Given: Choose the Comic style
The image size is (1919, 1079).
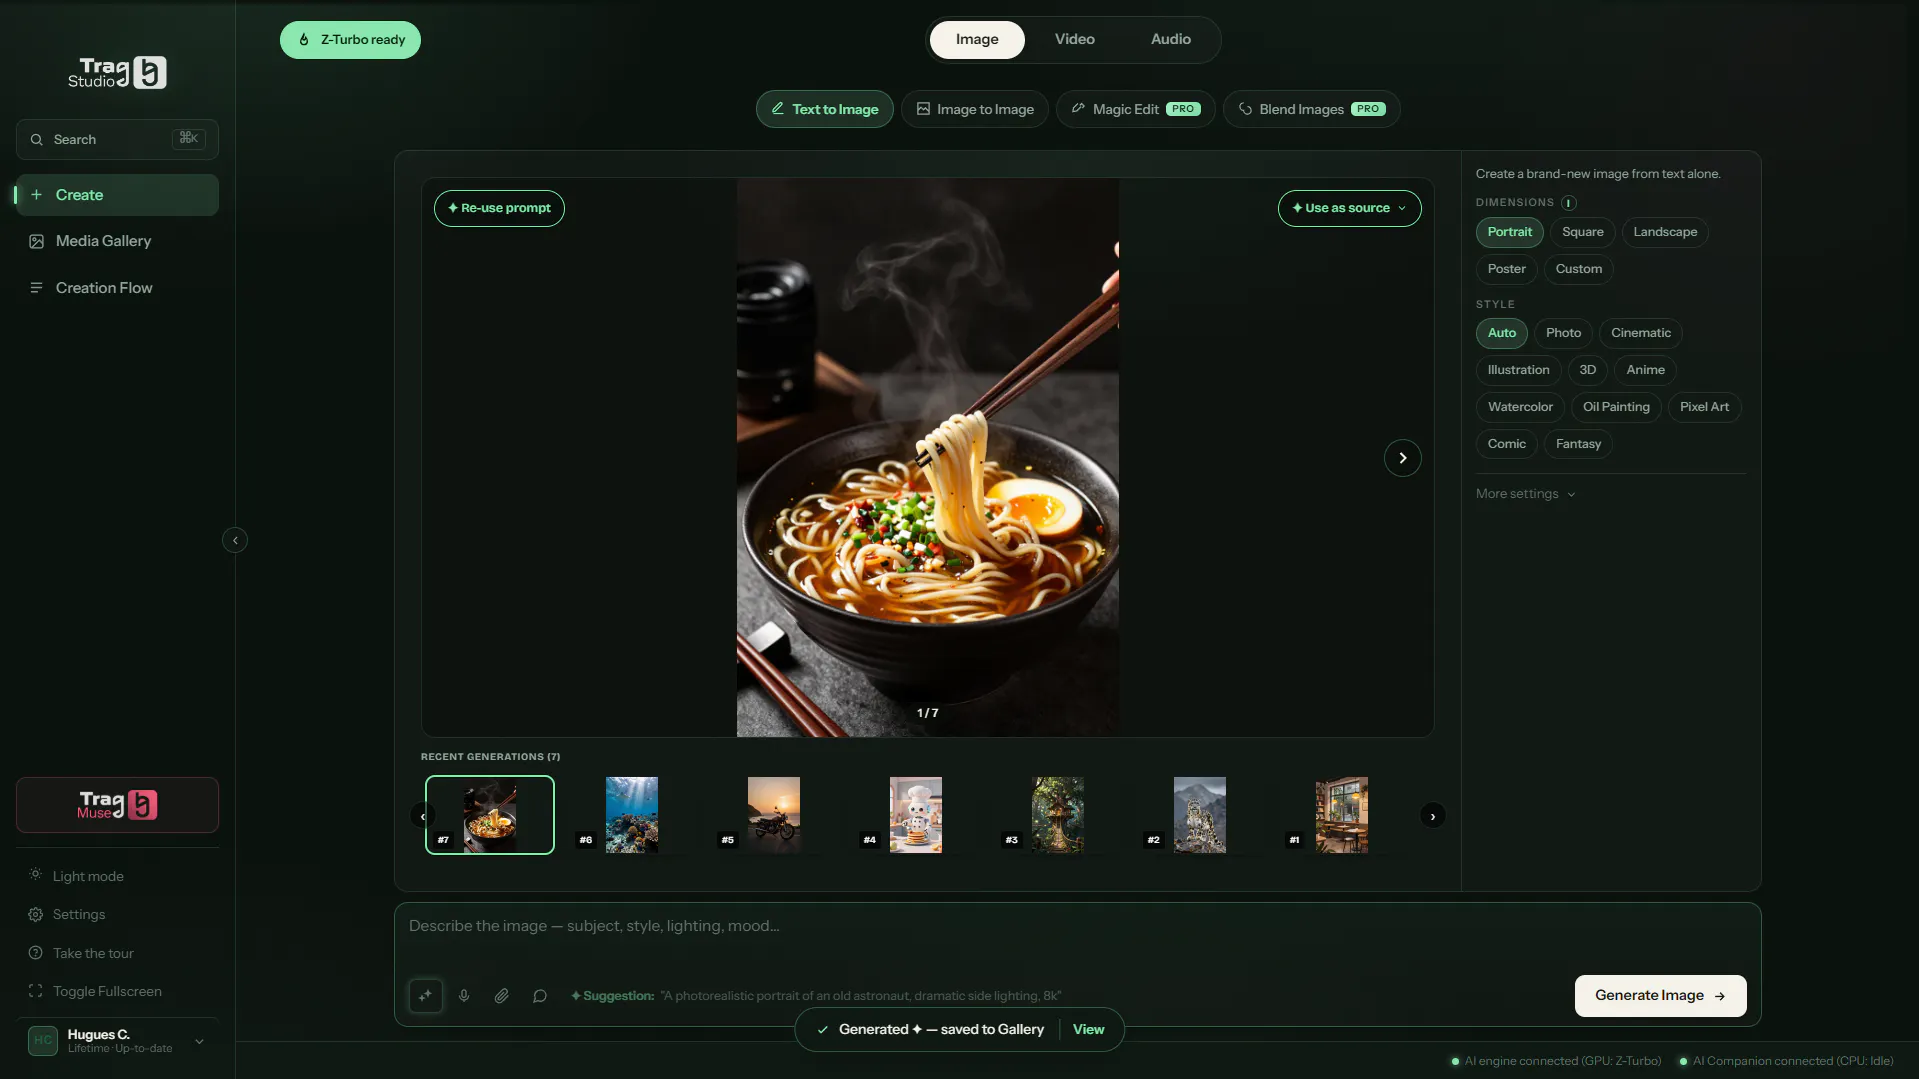Looking at the screenshot, I should (x=1507, y=444).
